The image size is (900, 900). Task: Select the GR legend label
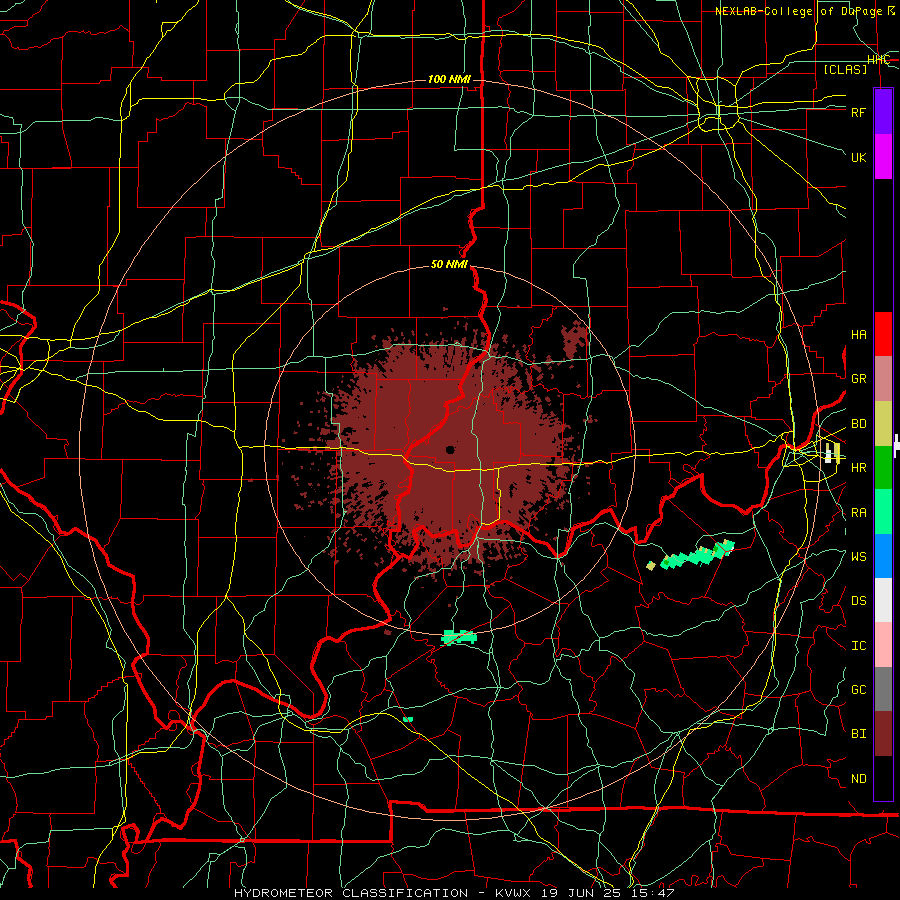pos(859,379)
